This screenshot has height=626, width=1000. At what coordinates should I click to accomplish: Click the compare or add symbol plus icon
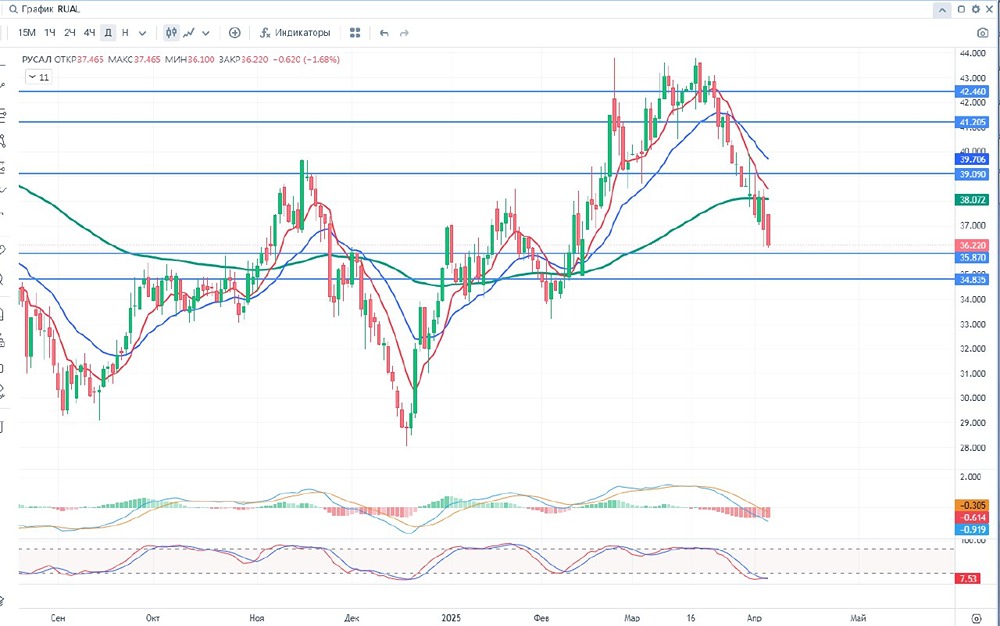pos(235,33)
